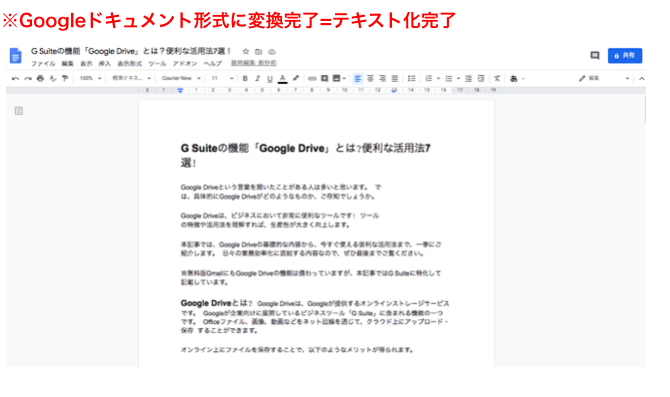Click the blue 共有 share button
The image size is (670, 397).
[x=625, y=56]
